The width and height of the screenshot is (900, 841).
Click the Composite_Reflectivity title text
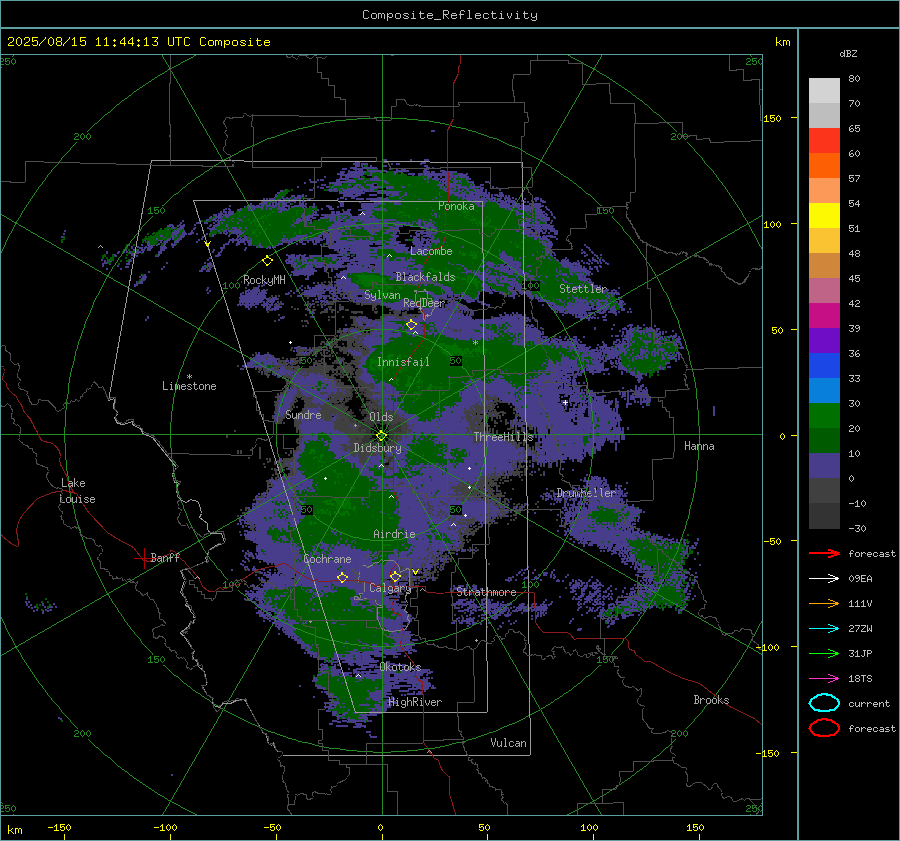(449, 15)
